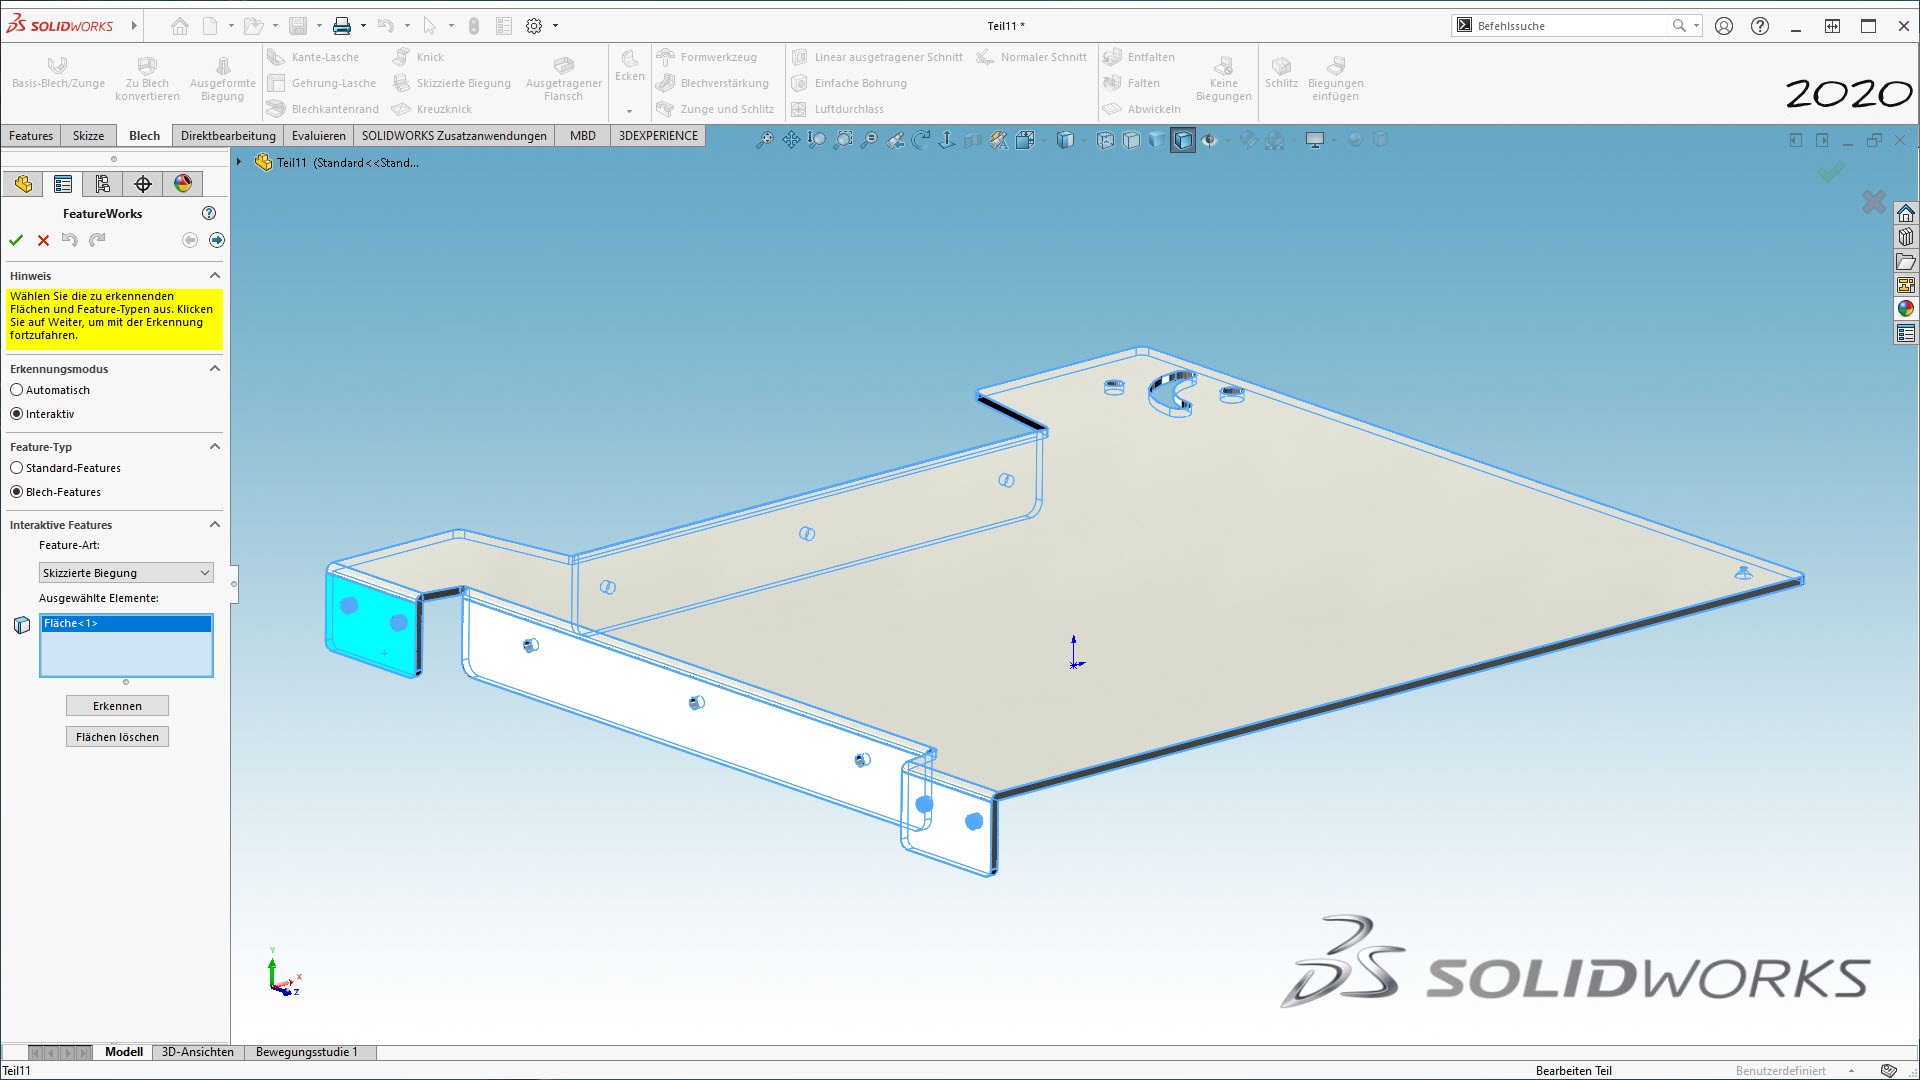
Task: Open the PropertyManager tab
Action: tap(63, 184)
